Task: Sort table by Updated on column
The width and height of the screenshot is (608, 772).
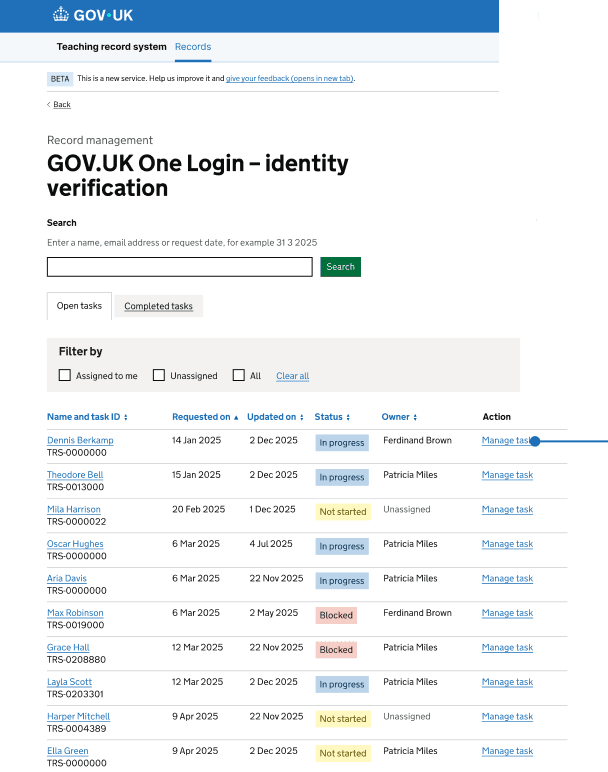Action: (x=275, y=417)
